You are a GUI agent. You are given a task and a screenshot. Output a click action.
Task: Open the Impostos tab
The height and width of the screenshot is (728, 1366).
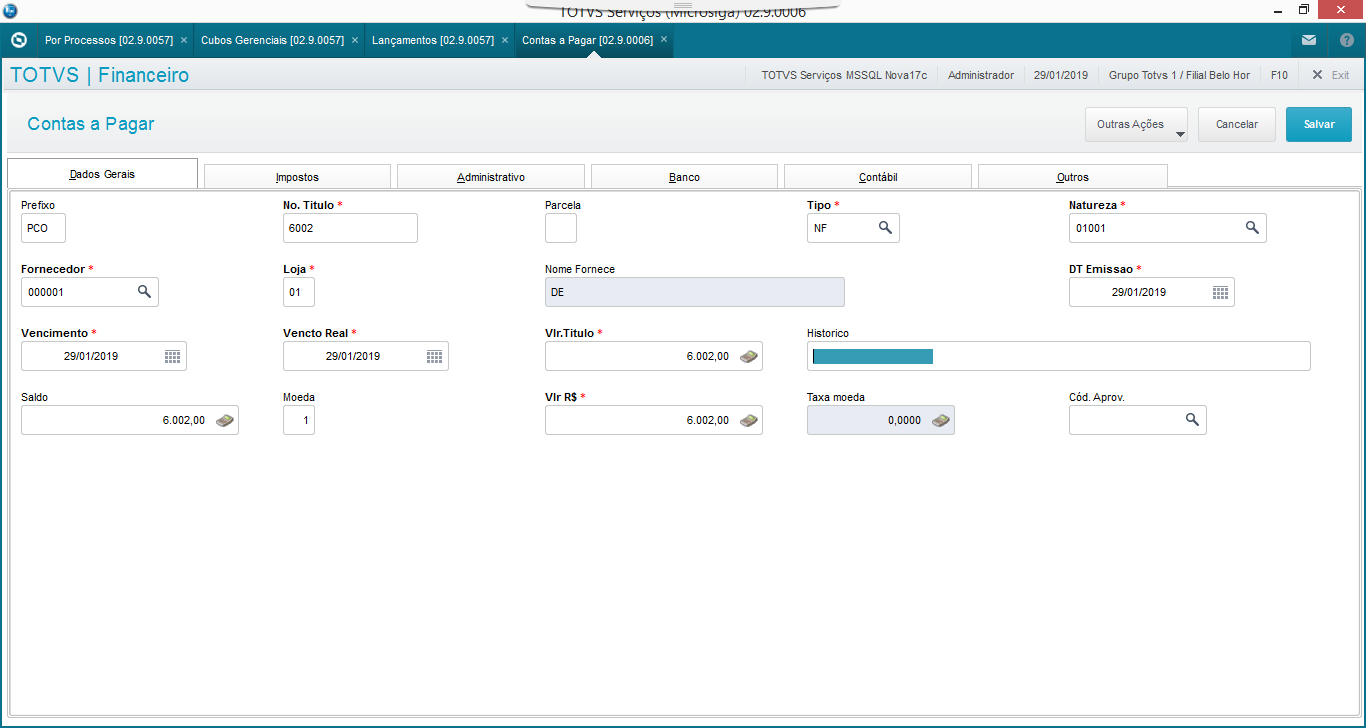(x=297, y=176)
